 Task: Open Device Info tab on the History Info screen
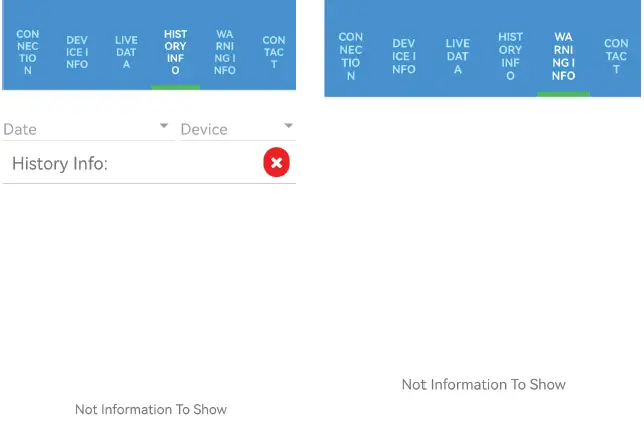77,52
